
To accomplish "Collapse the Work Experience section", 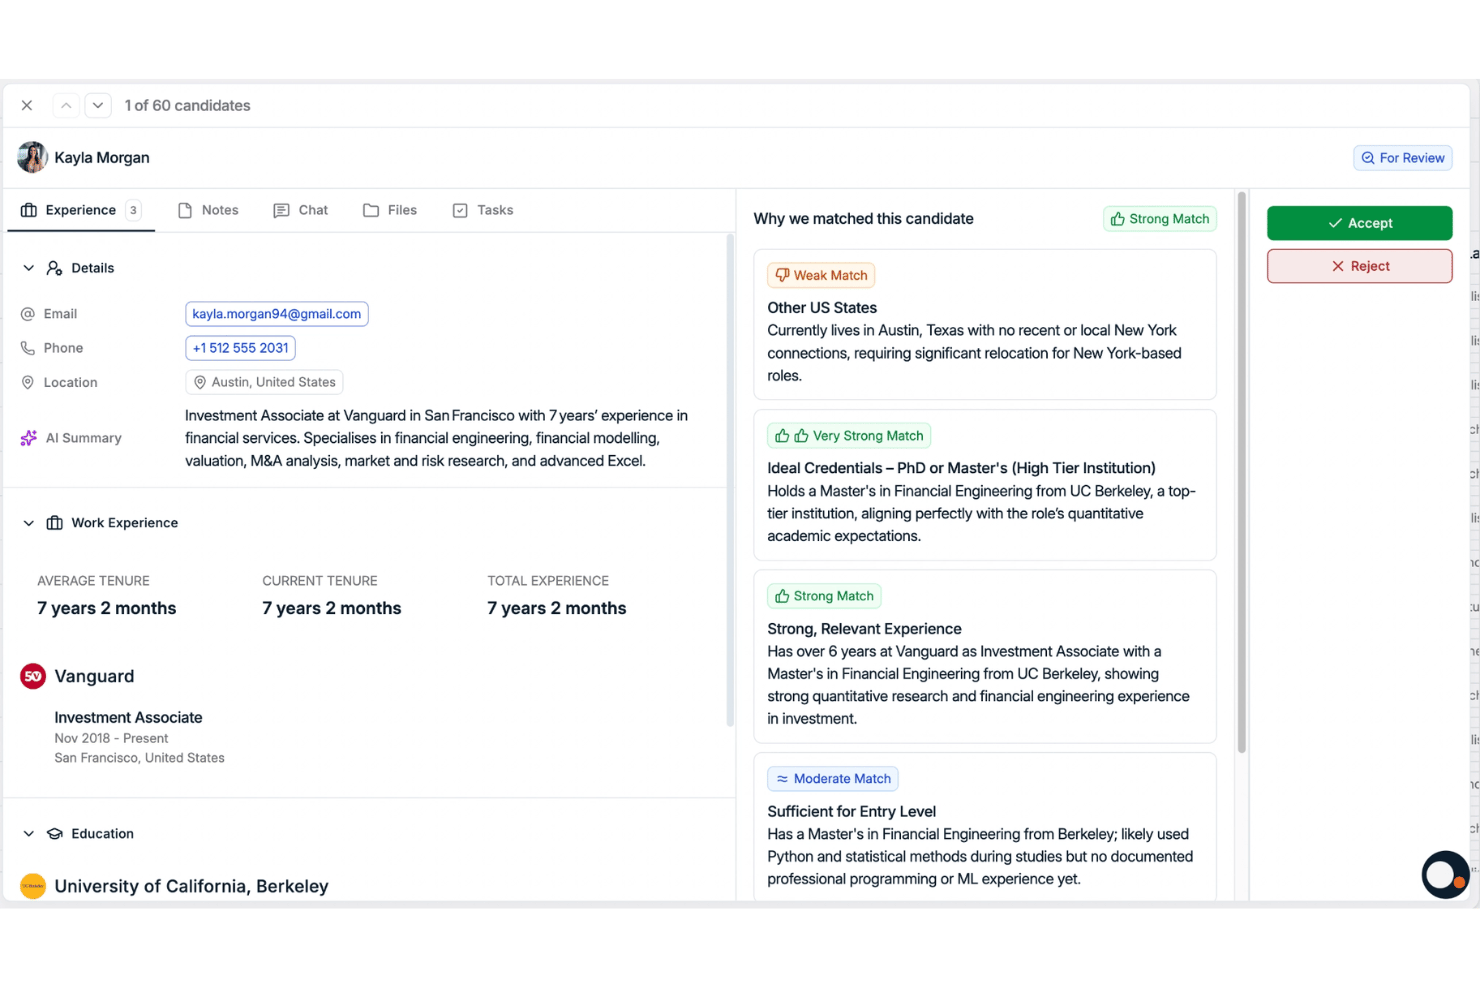I will pyautogui.click(x=28, y=523).
